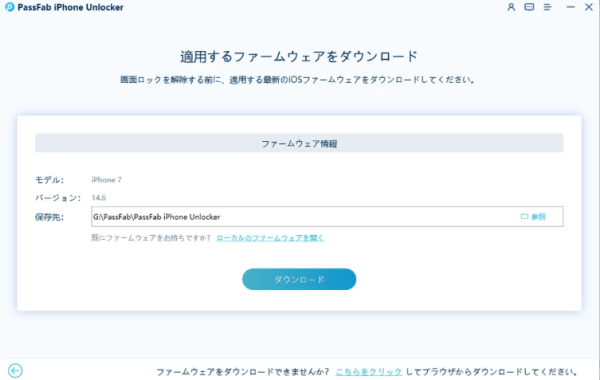The height and width of the screenshot is (380, 600).
Task: Go back using the circled arrow icon
Action: click(15, 370)
